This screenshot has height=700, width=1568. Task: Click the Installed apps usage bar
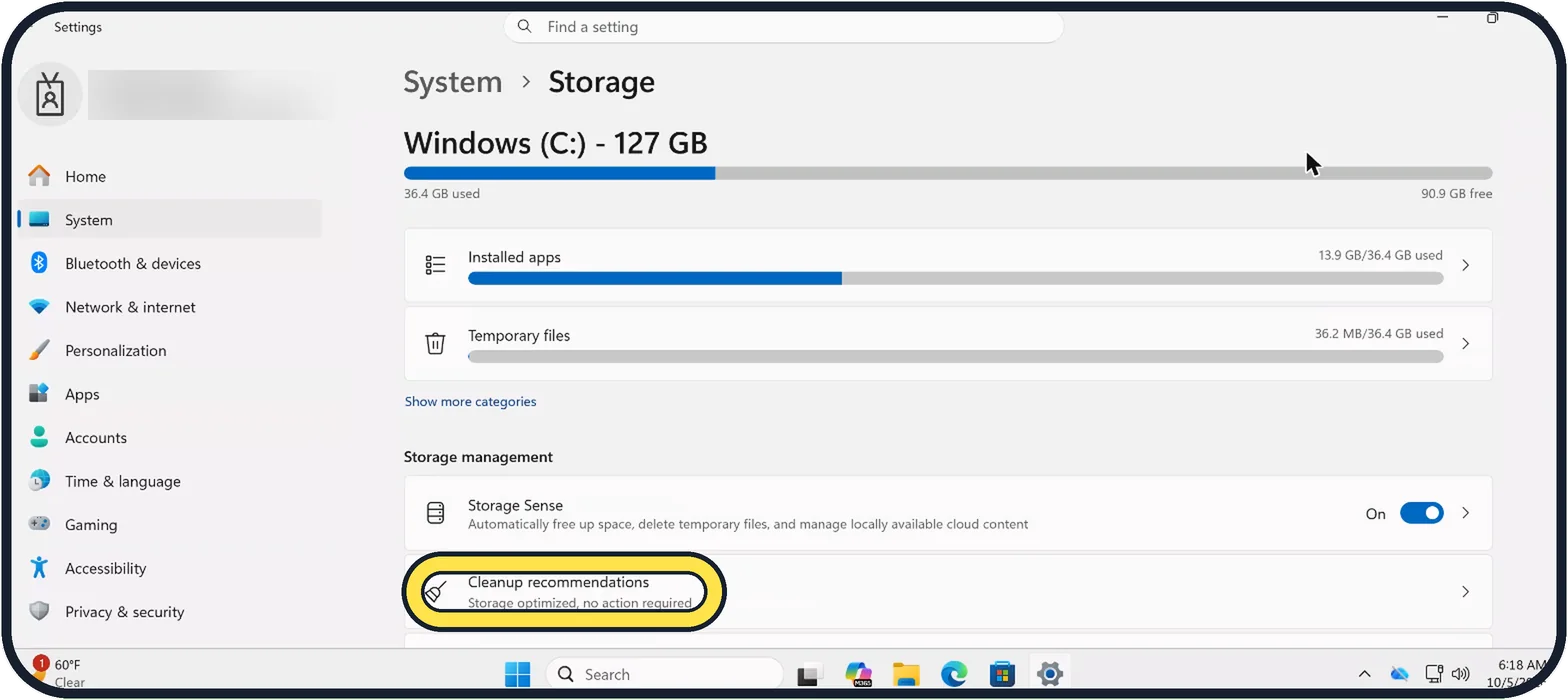(955, 278)
